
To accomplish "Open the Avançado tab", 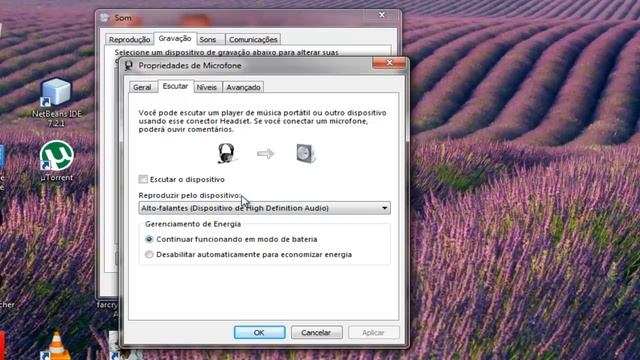I will [x=243, y=87].
